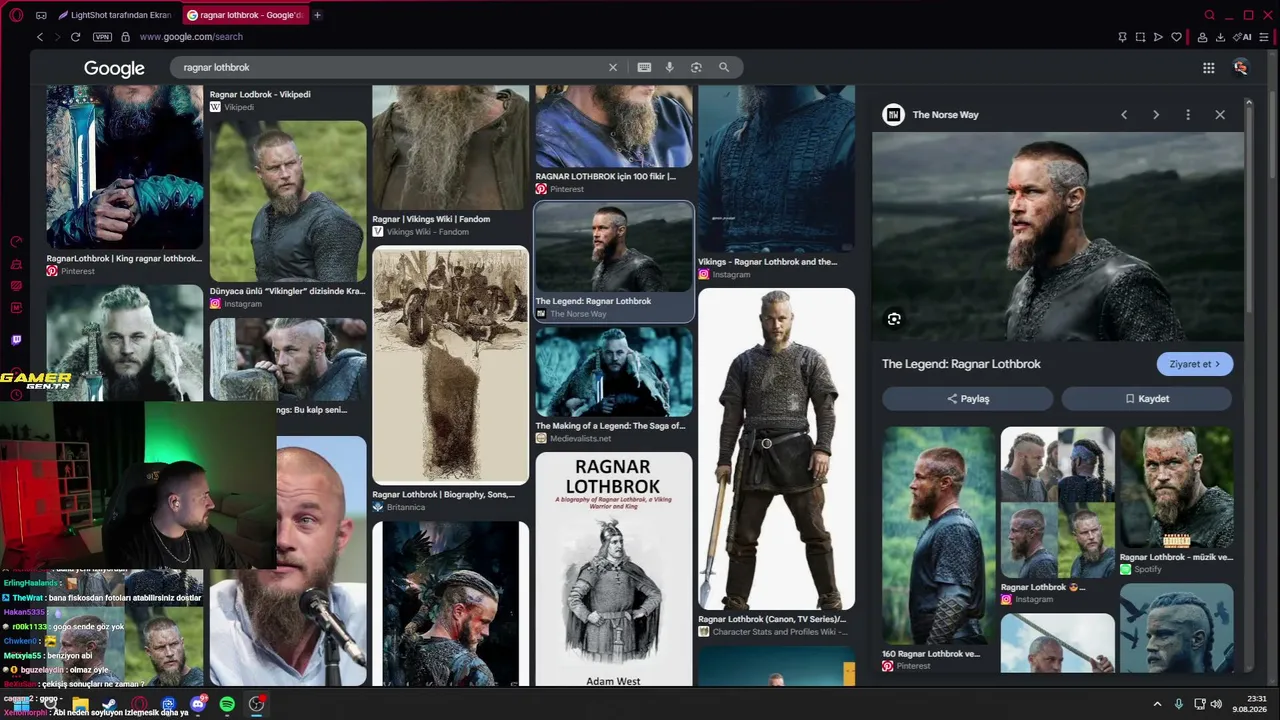
Task: Open related Spotify müzik Ragnar image
Action: (x=1176, y=488)
